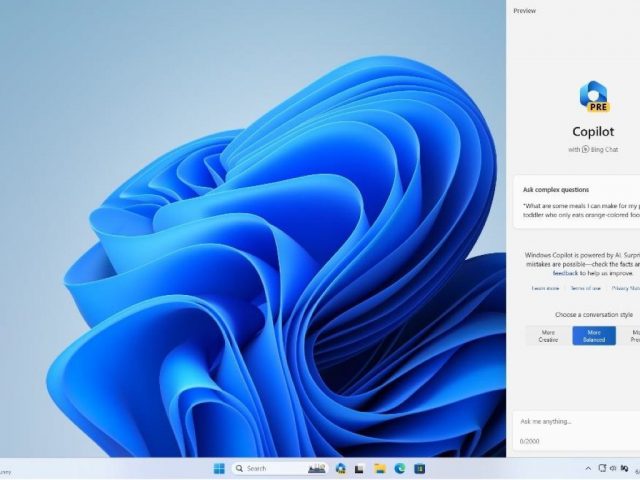
Task: Click the Bing Chat icon under Copilot
Action: (x=585, y=149)
